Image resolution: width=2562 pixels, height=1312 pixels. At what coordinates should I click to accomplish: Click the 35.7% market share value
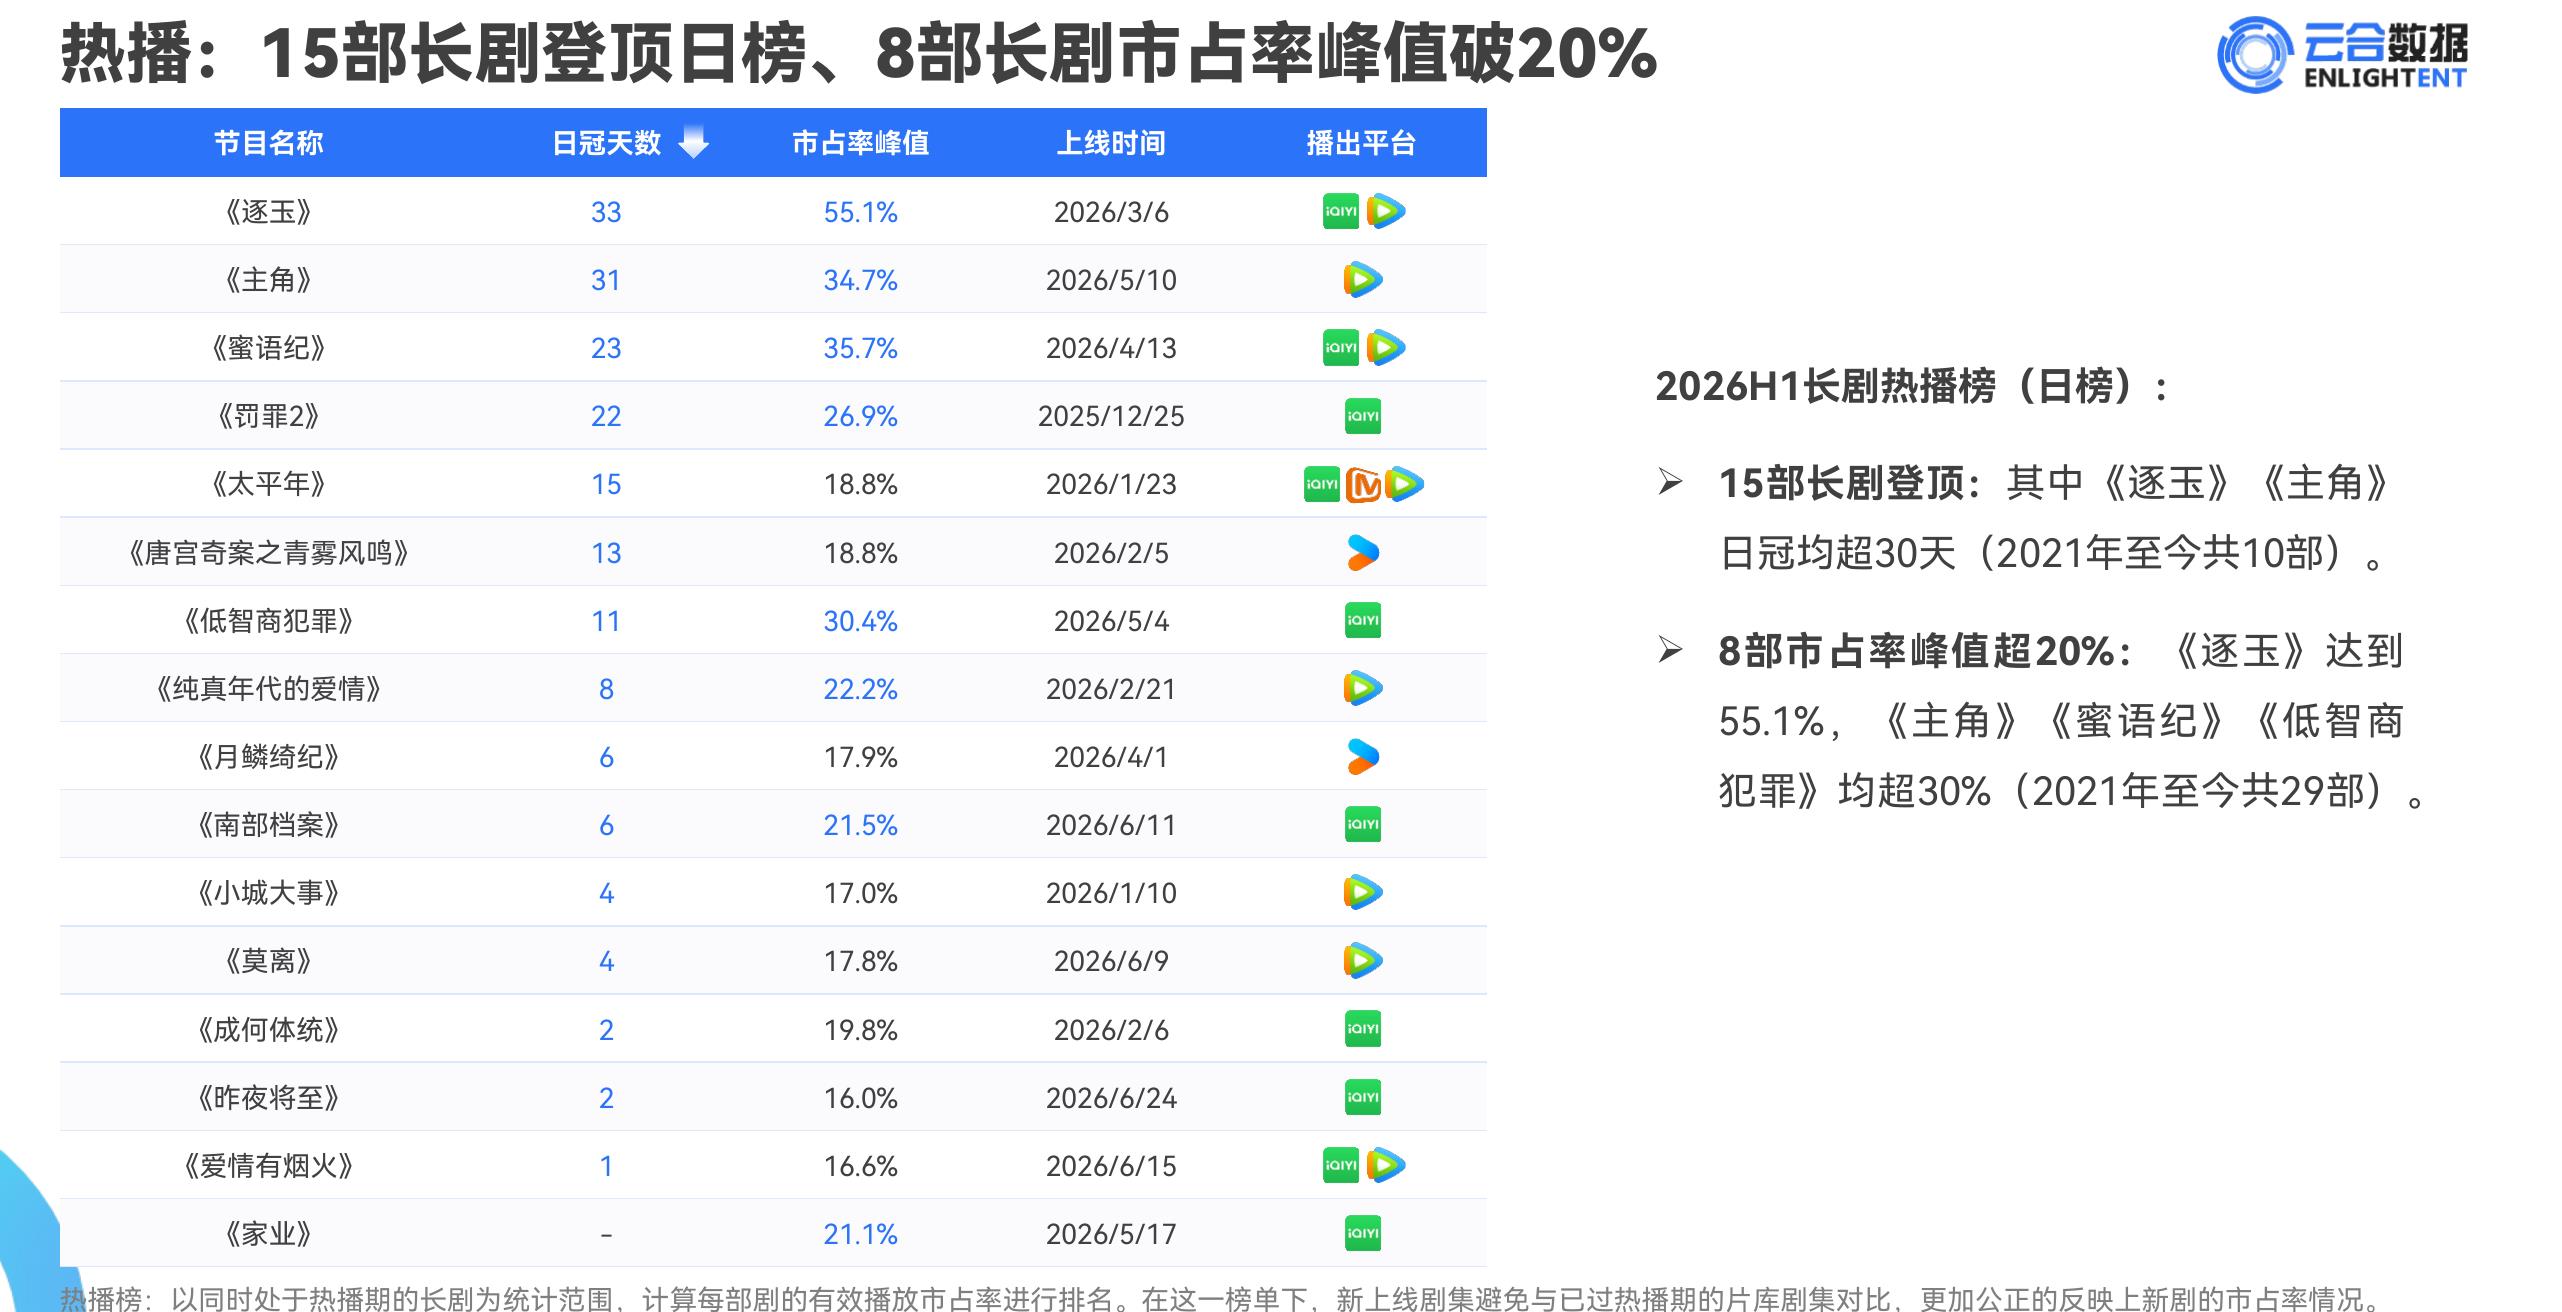pos(860,348)
